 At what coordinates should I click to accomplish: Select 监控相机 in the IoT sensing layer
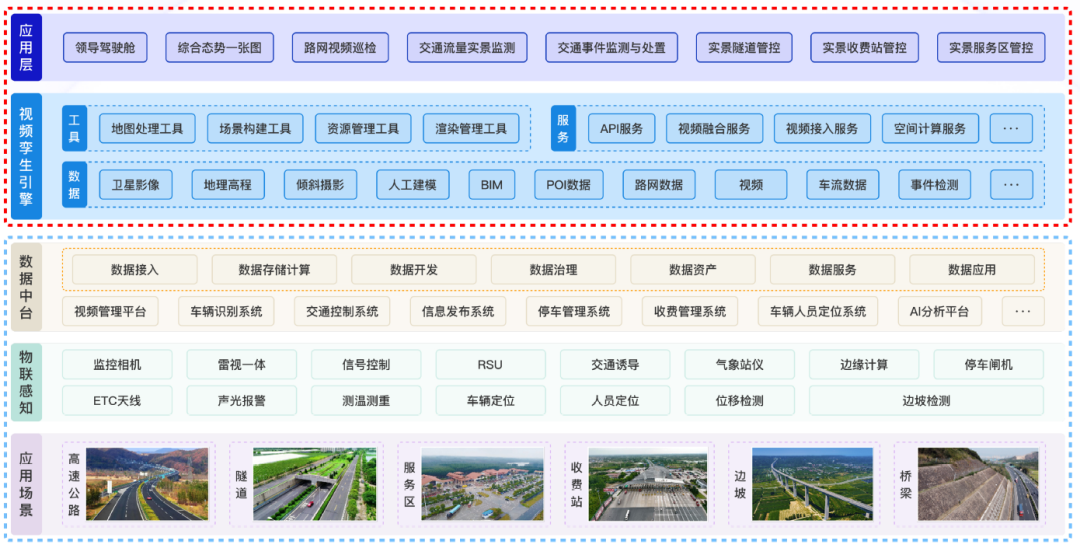(x=117, y=365)
